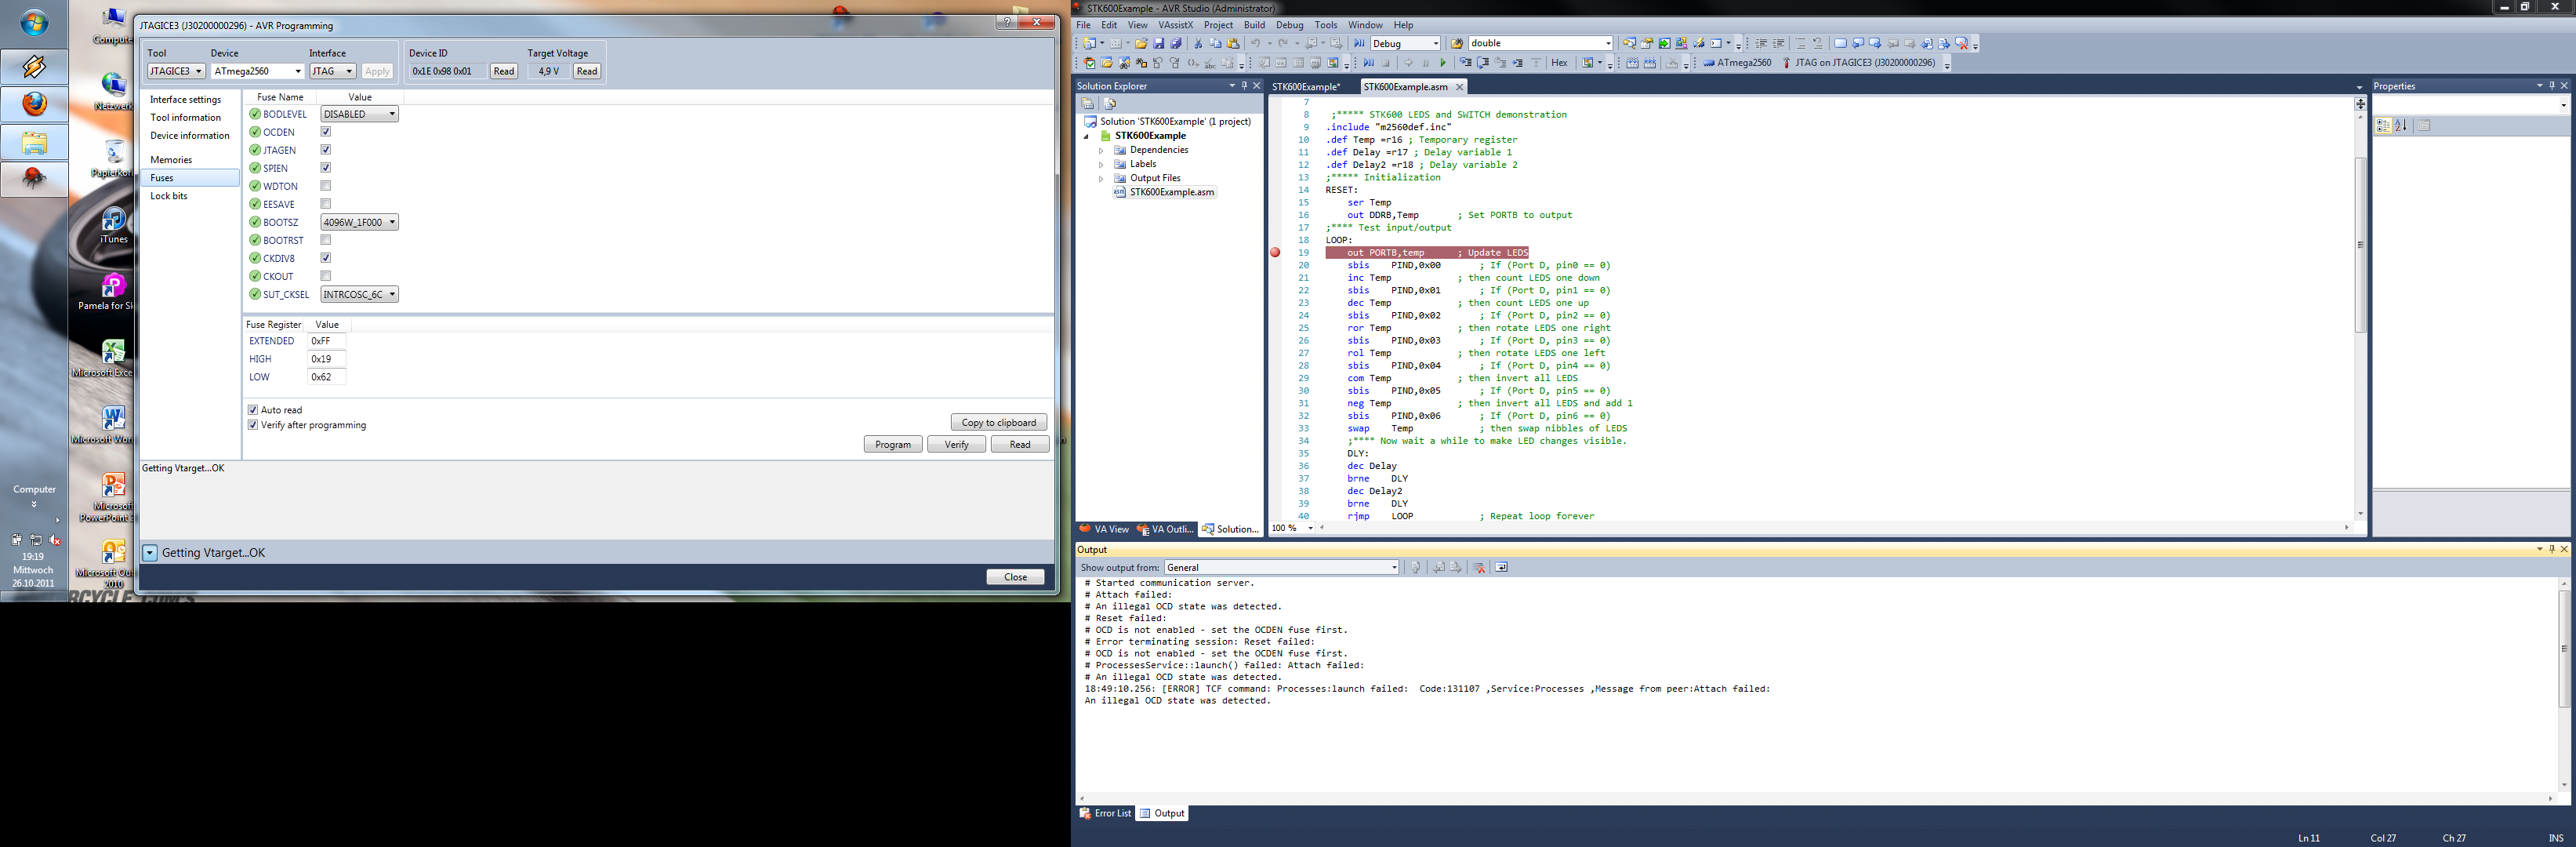Click the Categorized icon in Properties panel
This screenshot has height=847, width=2576.
coord(2384,125)
